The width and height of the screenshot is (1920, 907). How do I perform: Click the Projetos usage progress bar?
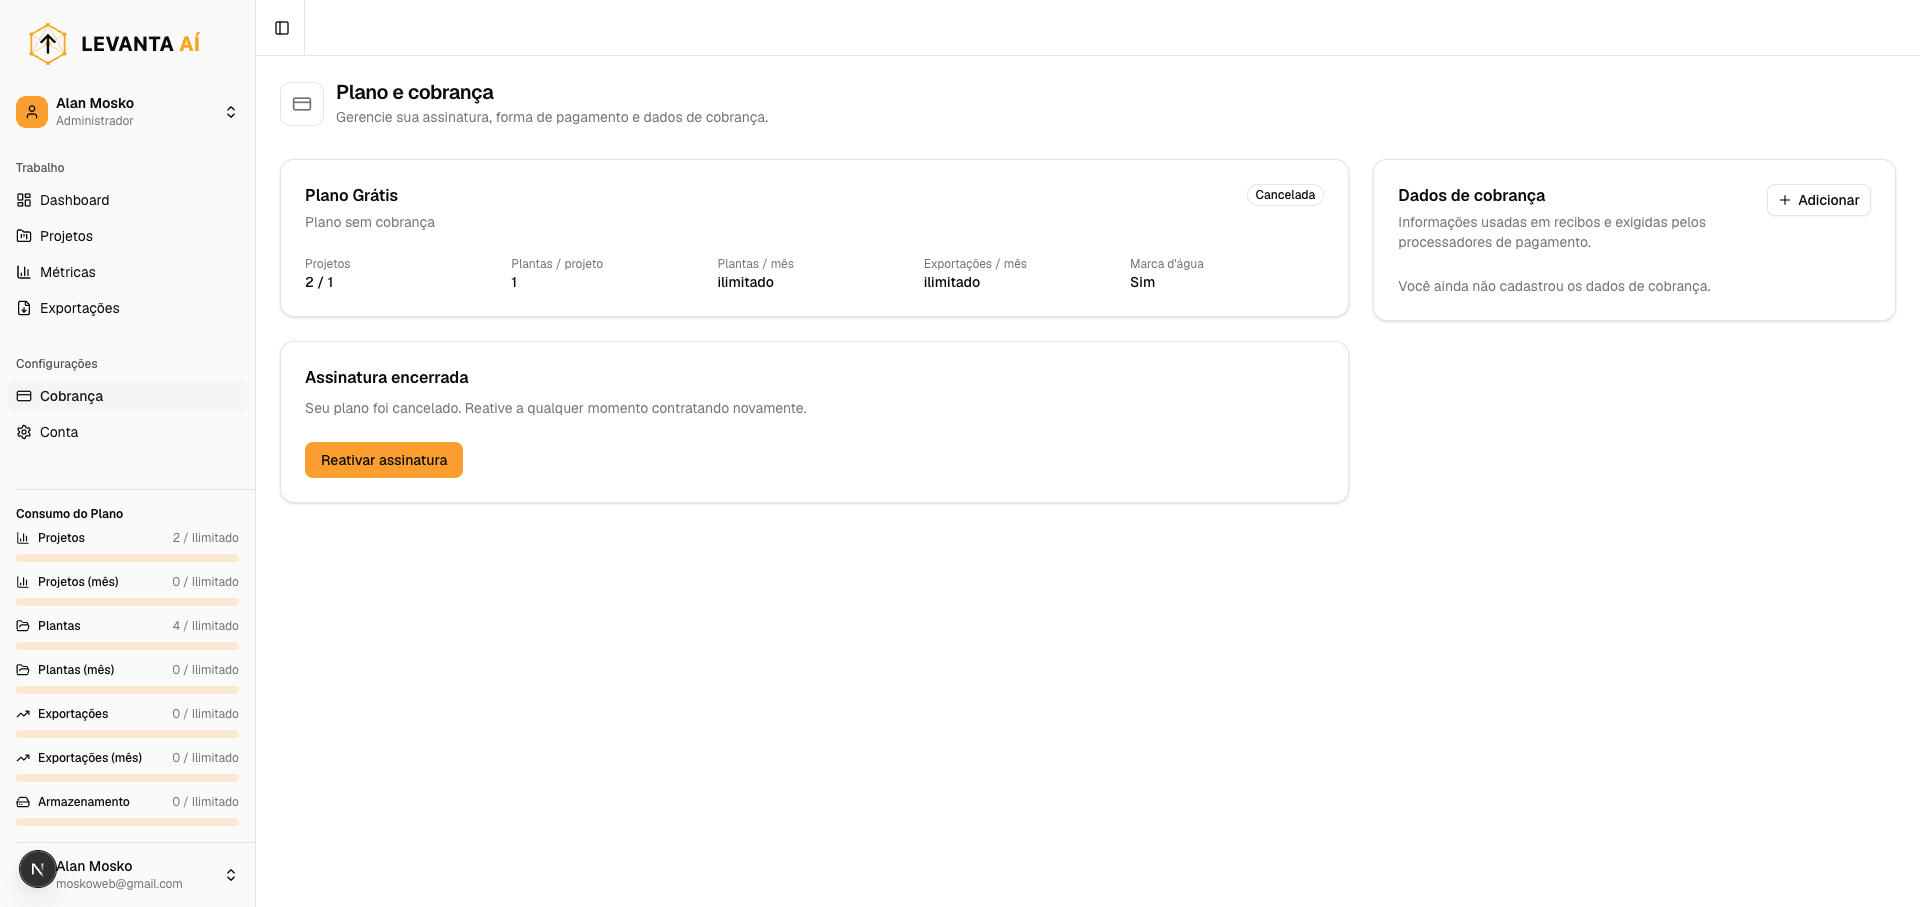coord(128,558)
